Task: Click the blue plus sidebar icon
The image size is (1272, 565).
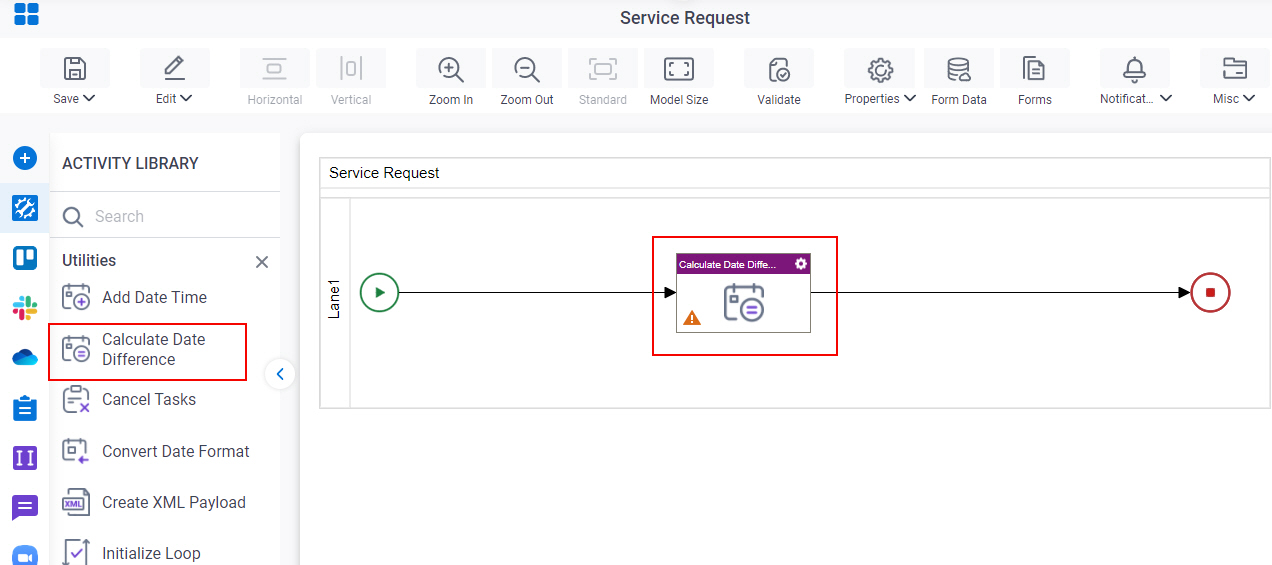Action: point(25,158)
